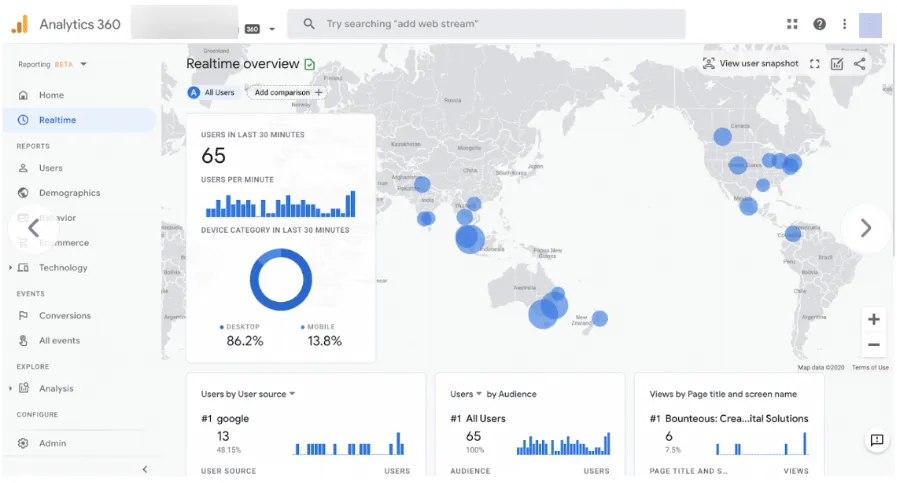Zoom in on the map
897x483 pixels.
tap(873, 320)
